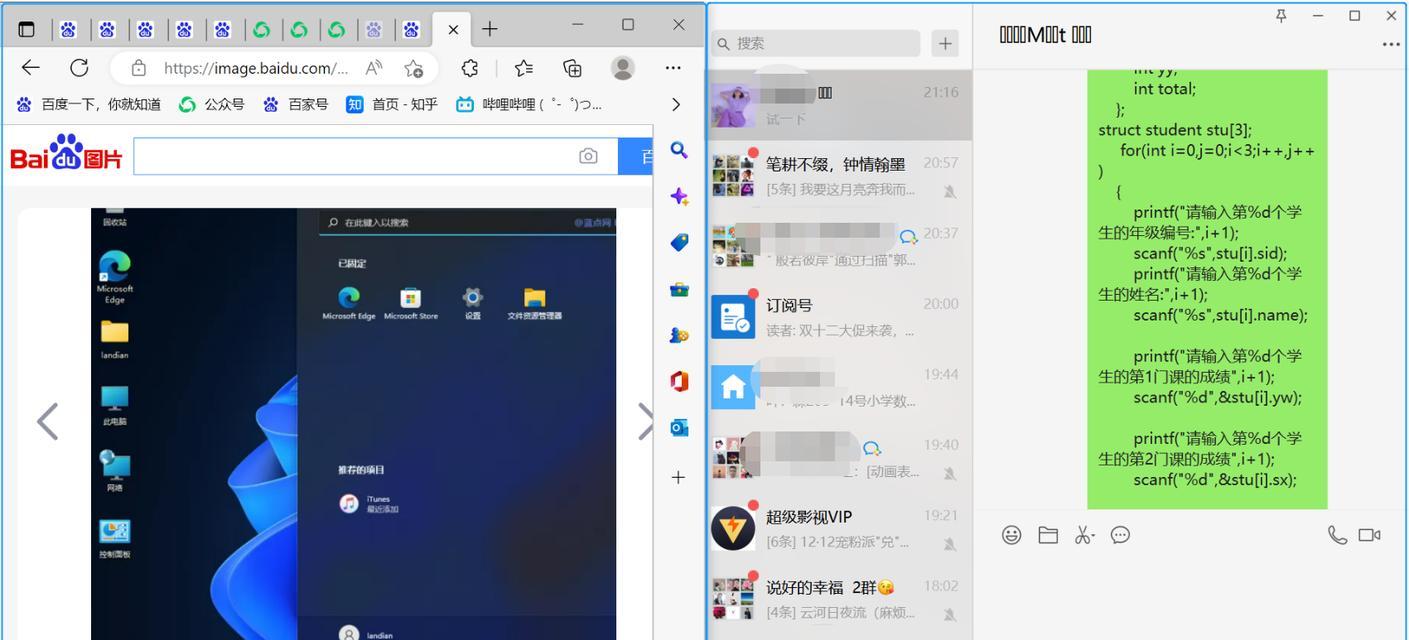Show the previous image with left arrow
Screen dimensions: 1409x640
(47, 421)
